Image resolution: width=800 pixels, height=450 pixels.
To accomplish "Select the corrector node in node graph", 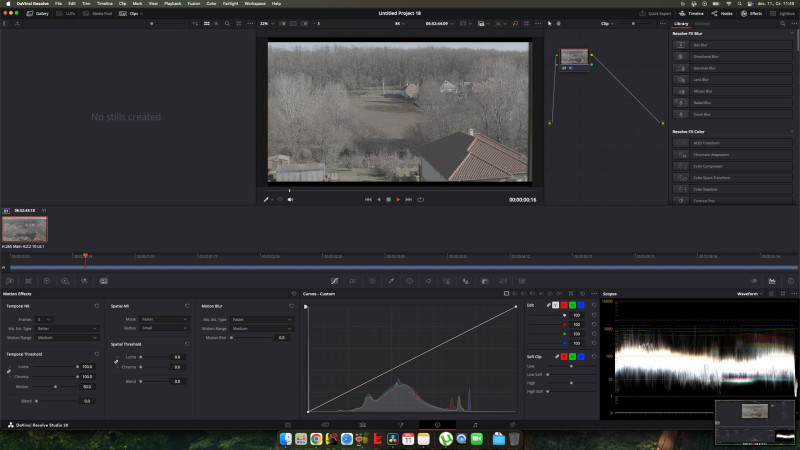I will tap(574, 60).
